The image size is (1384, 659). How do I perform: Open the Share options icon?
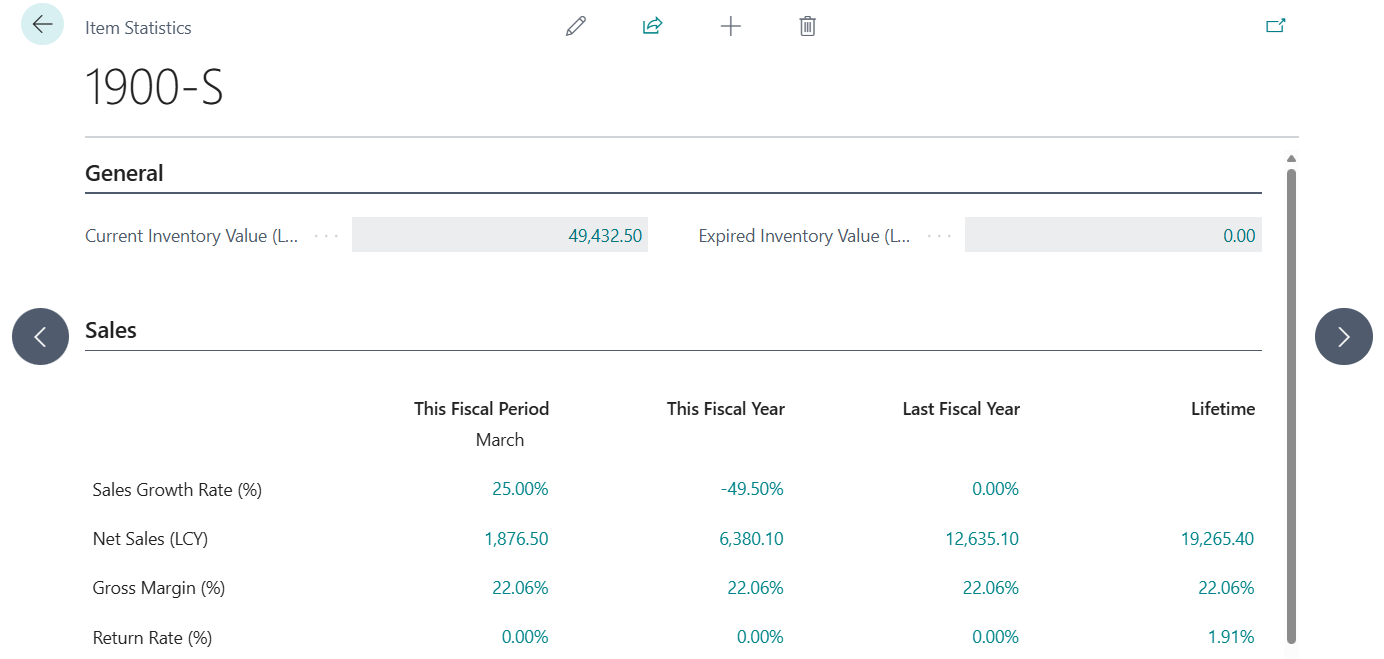tap(652, 25)
